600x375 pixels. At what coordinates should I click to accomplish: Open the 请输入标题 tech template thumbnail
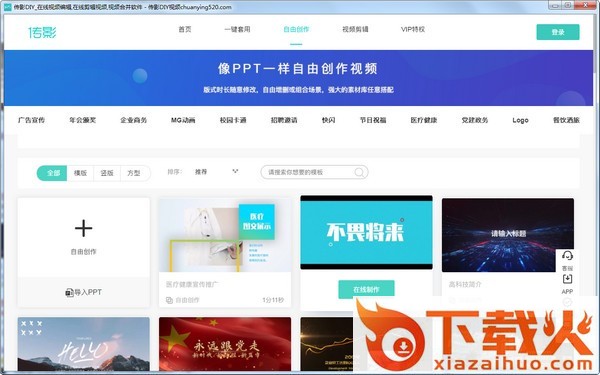pos(508,235)
